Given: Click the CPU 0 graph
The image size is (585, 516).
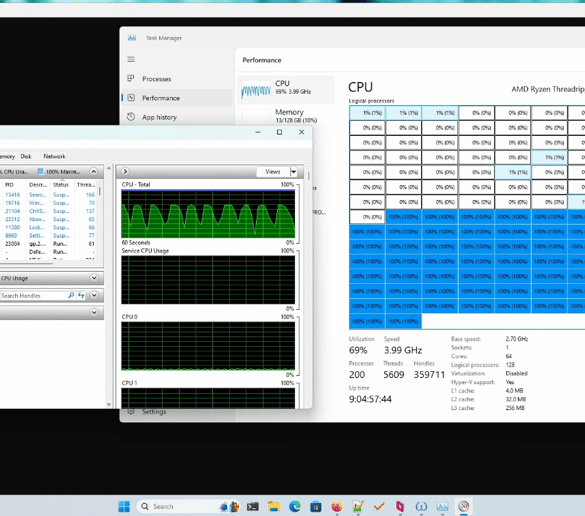Looking at the screenshot, I should click(208, 346).
